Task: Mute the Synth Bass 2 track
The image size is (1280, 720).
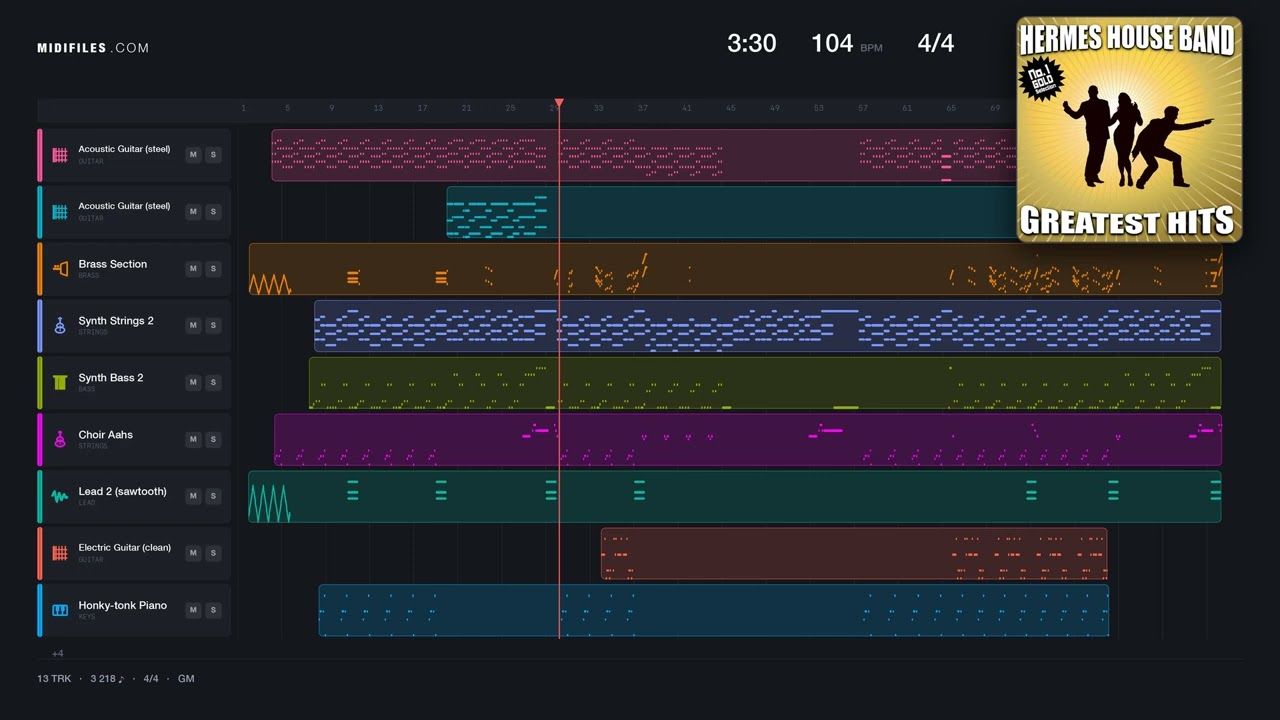Action: tap(194, 383)
